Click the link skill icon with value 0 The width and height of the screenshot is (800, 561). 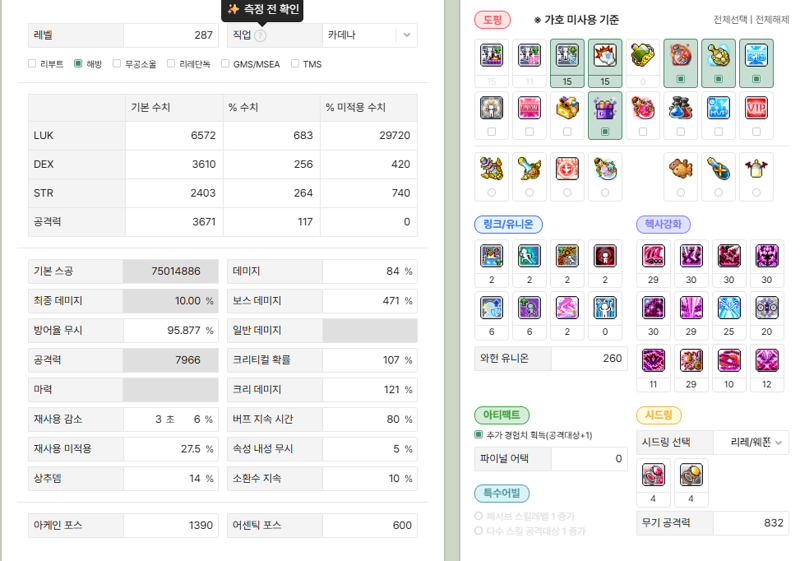click(x=605, y=308)
